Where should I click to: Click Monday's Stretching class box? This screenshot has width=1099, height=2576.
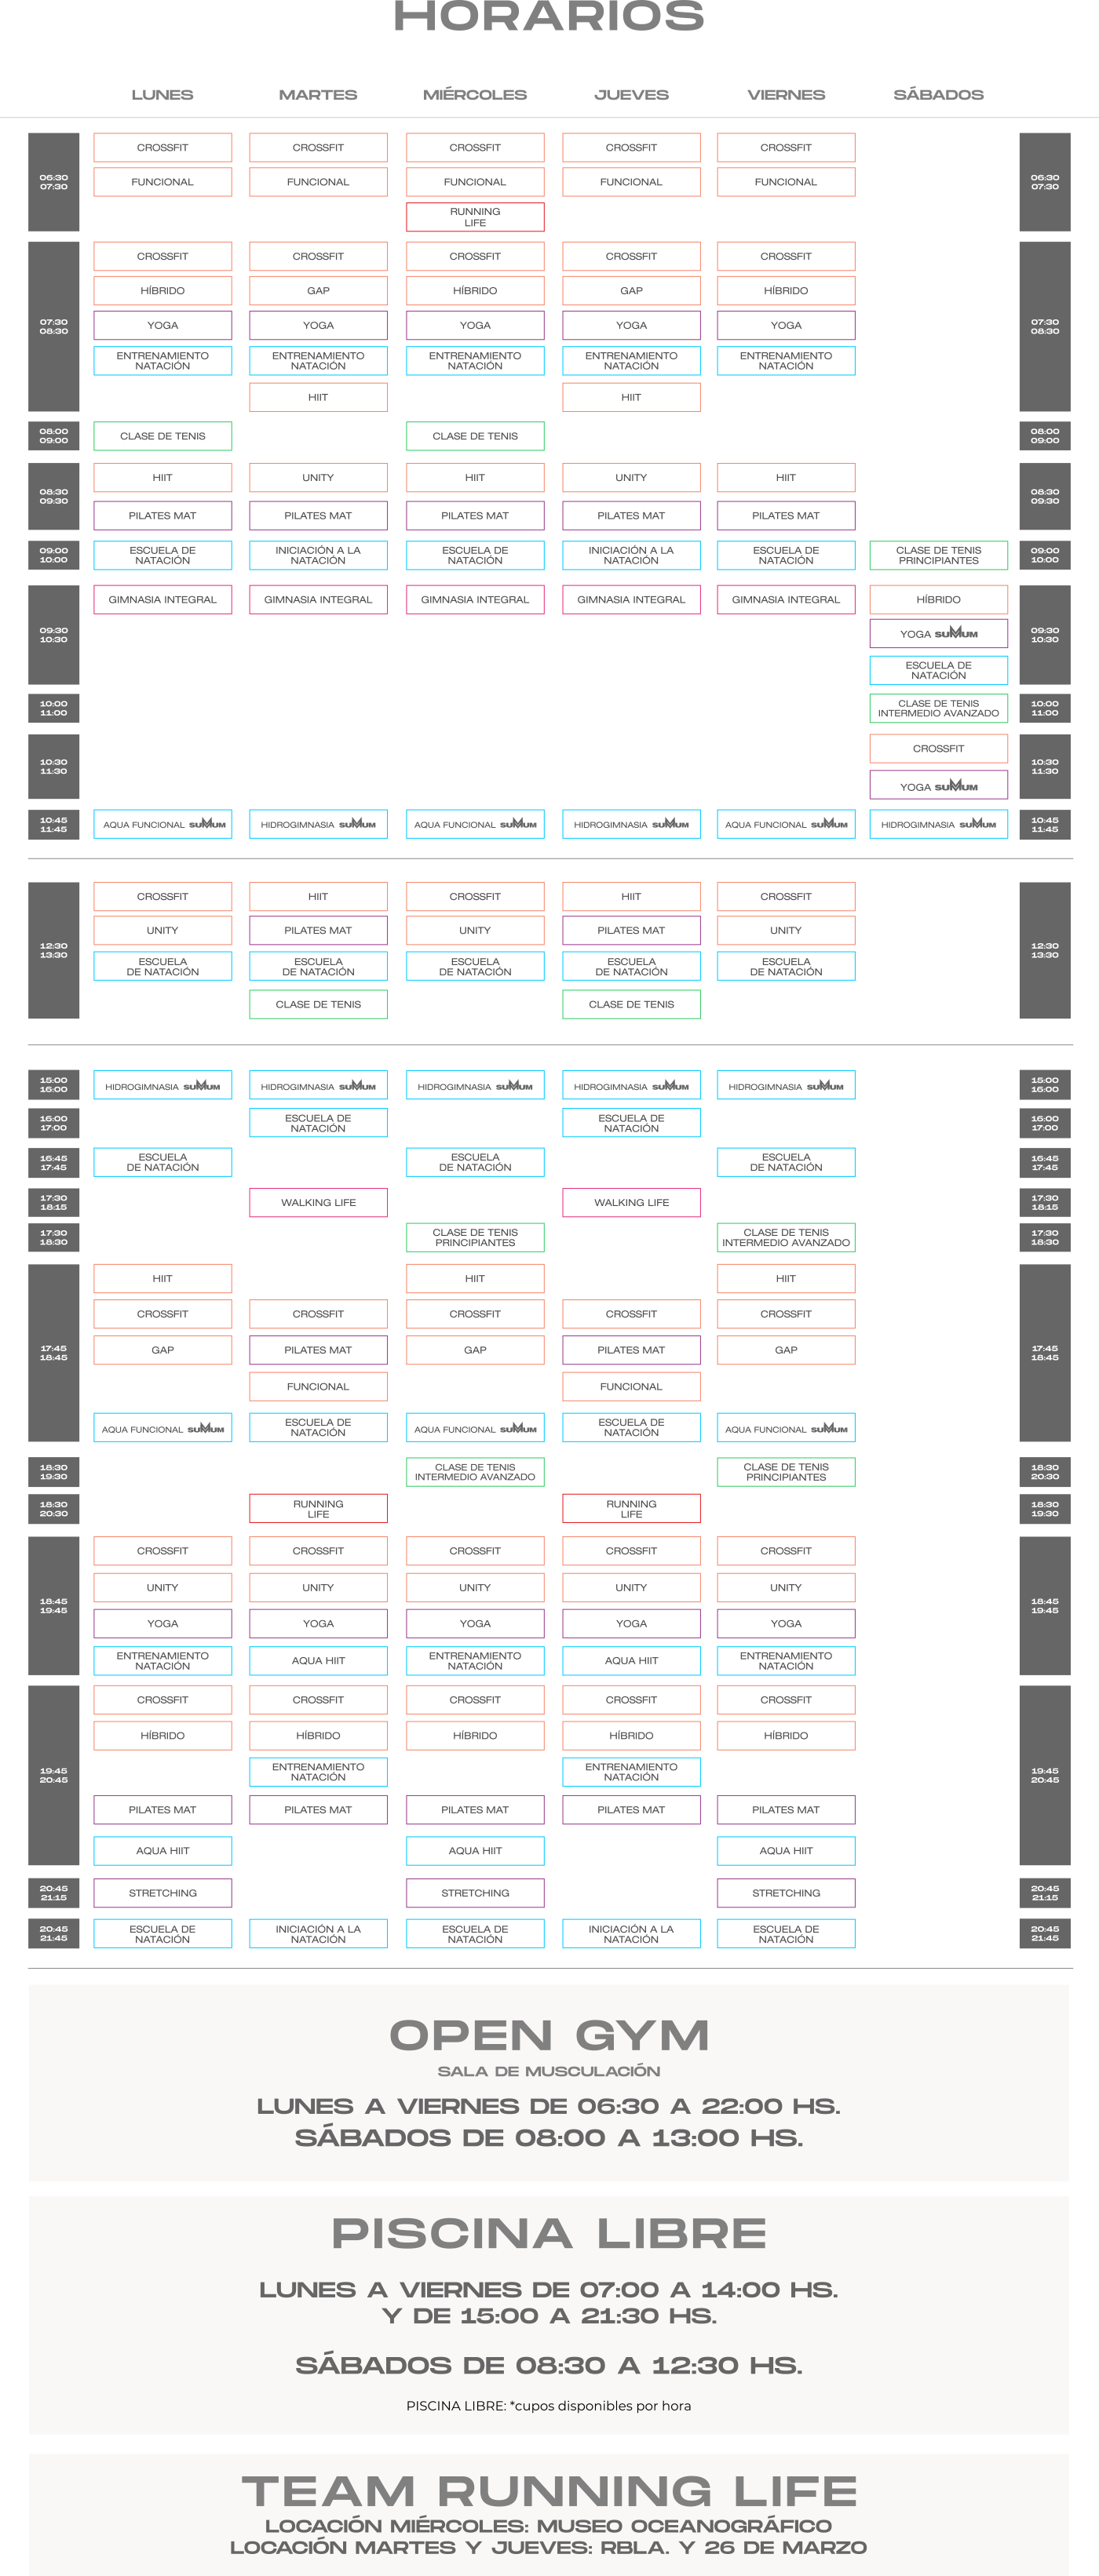[x=162, y=1893]
